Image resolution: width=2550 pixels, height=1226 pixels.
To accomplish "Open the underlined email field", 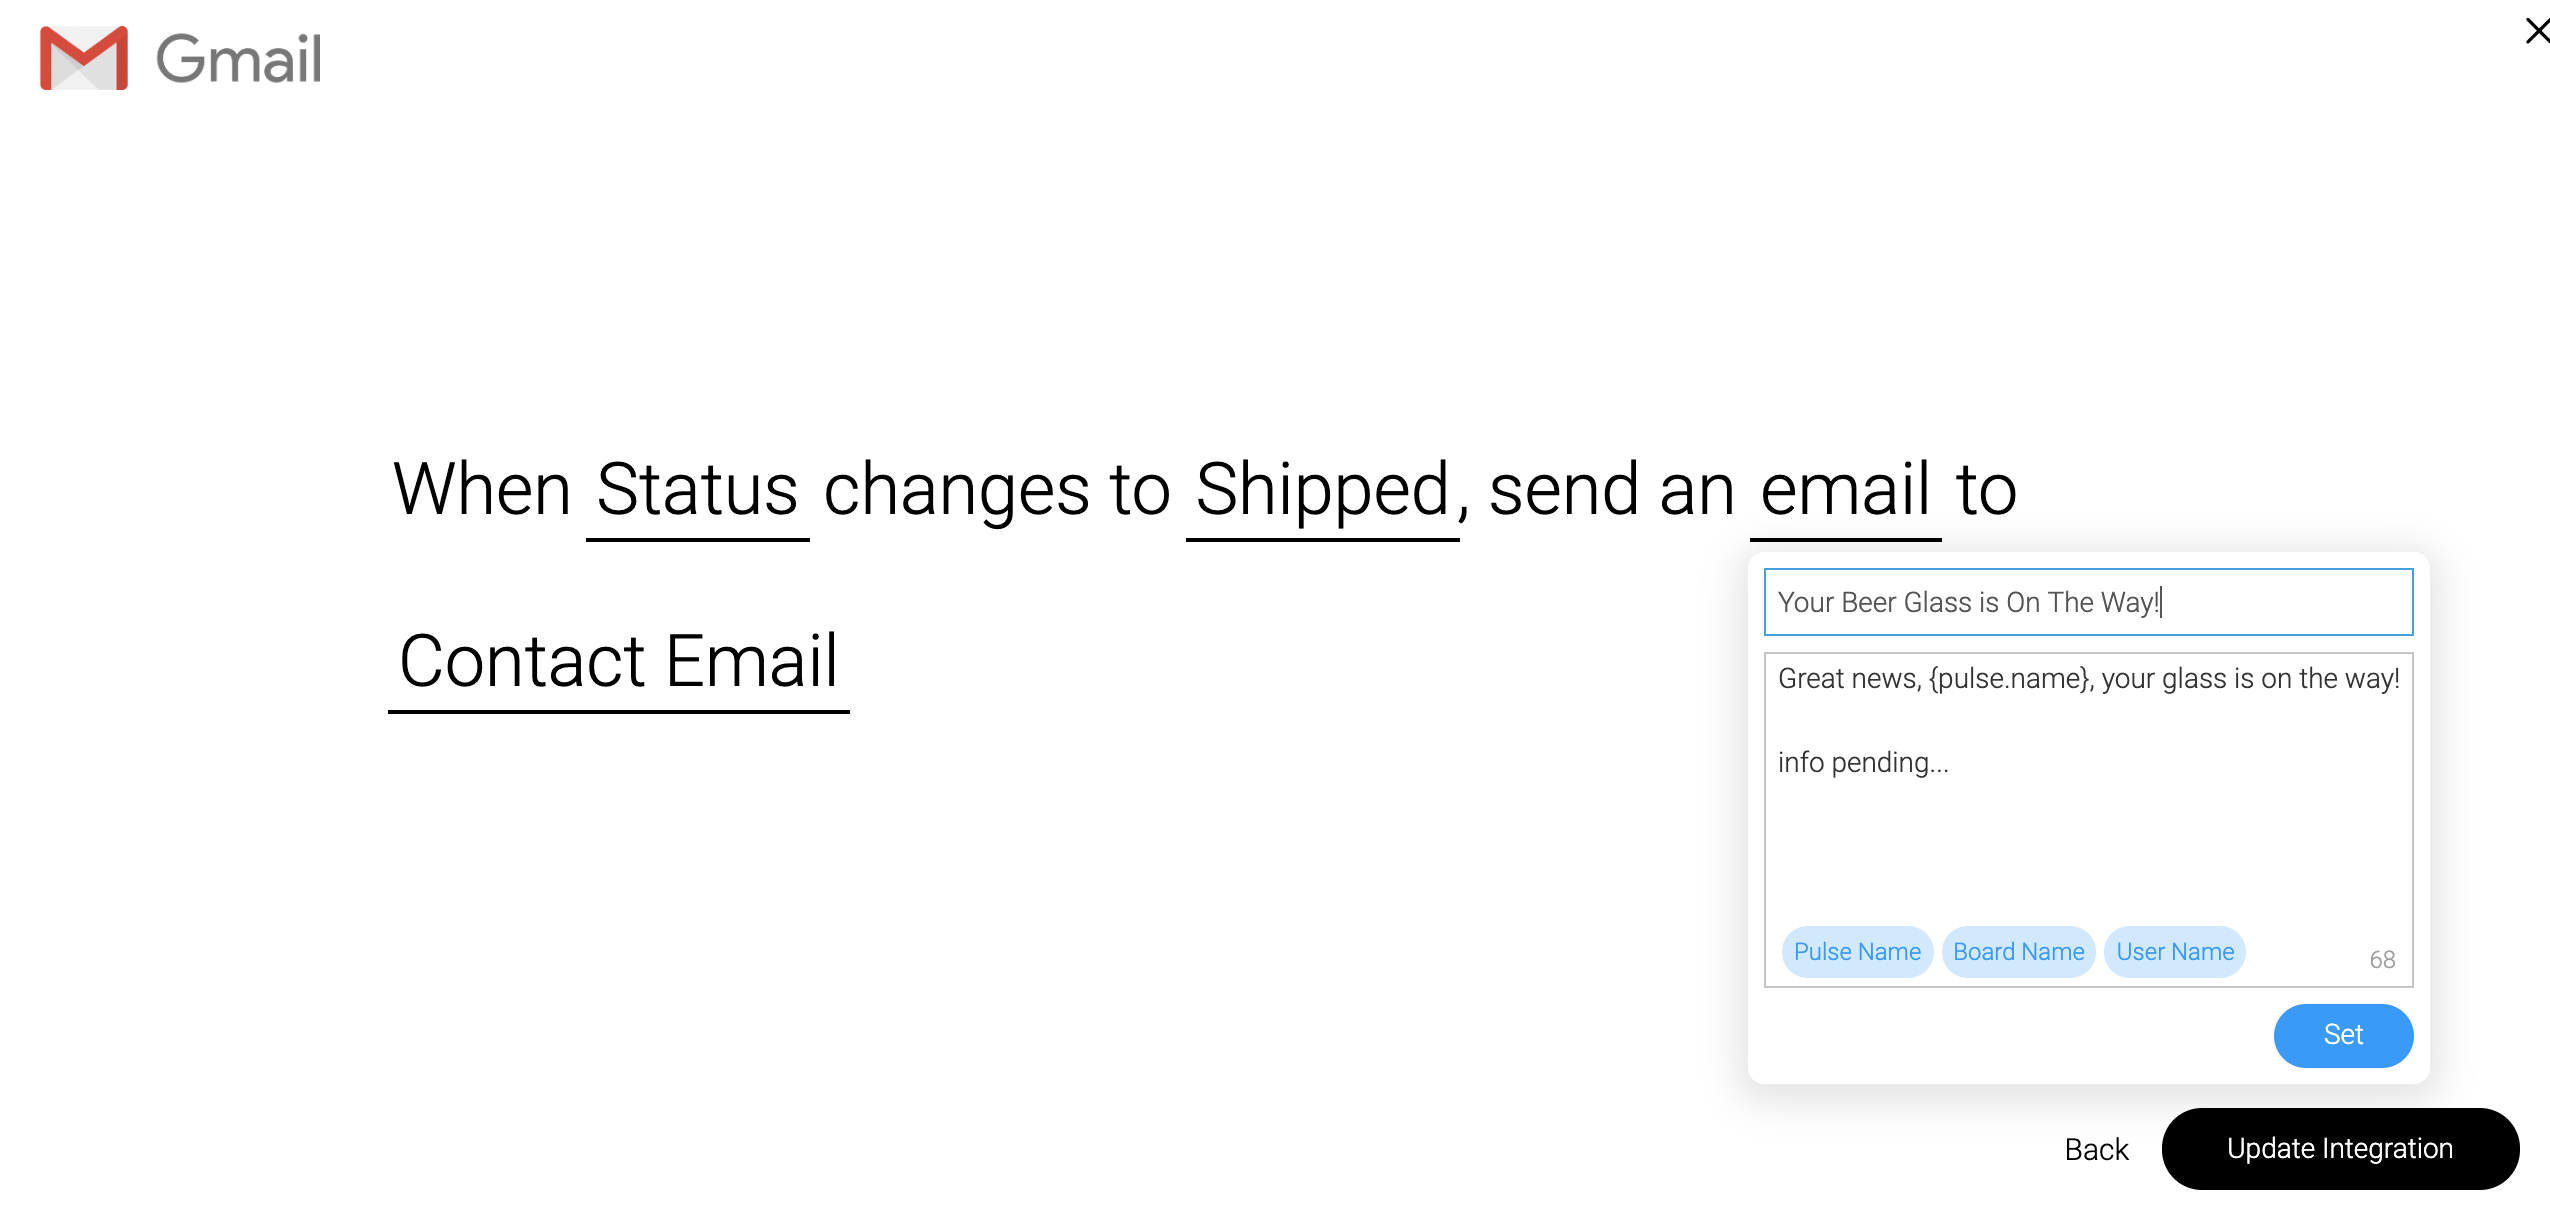I will point(1845,491).
